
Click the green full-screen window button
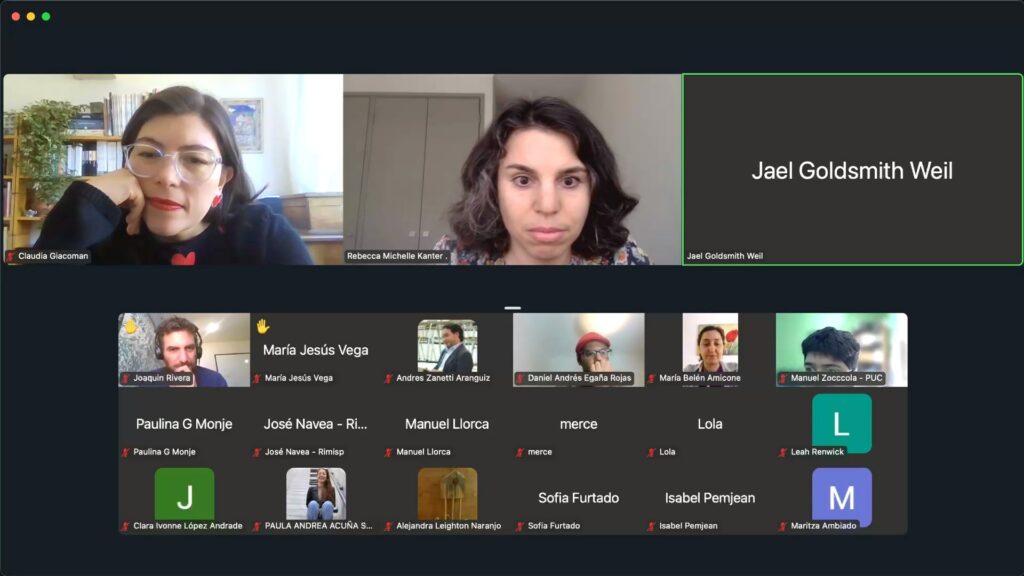pyautogui.click(x=46, y=16)
